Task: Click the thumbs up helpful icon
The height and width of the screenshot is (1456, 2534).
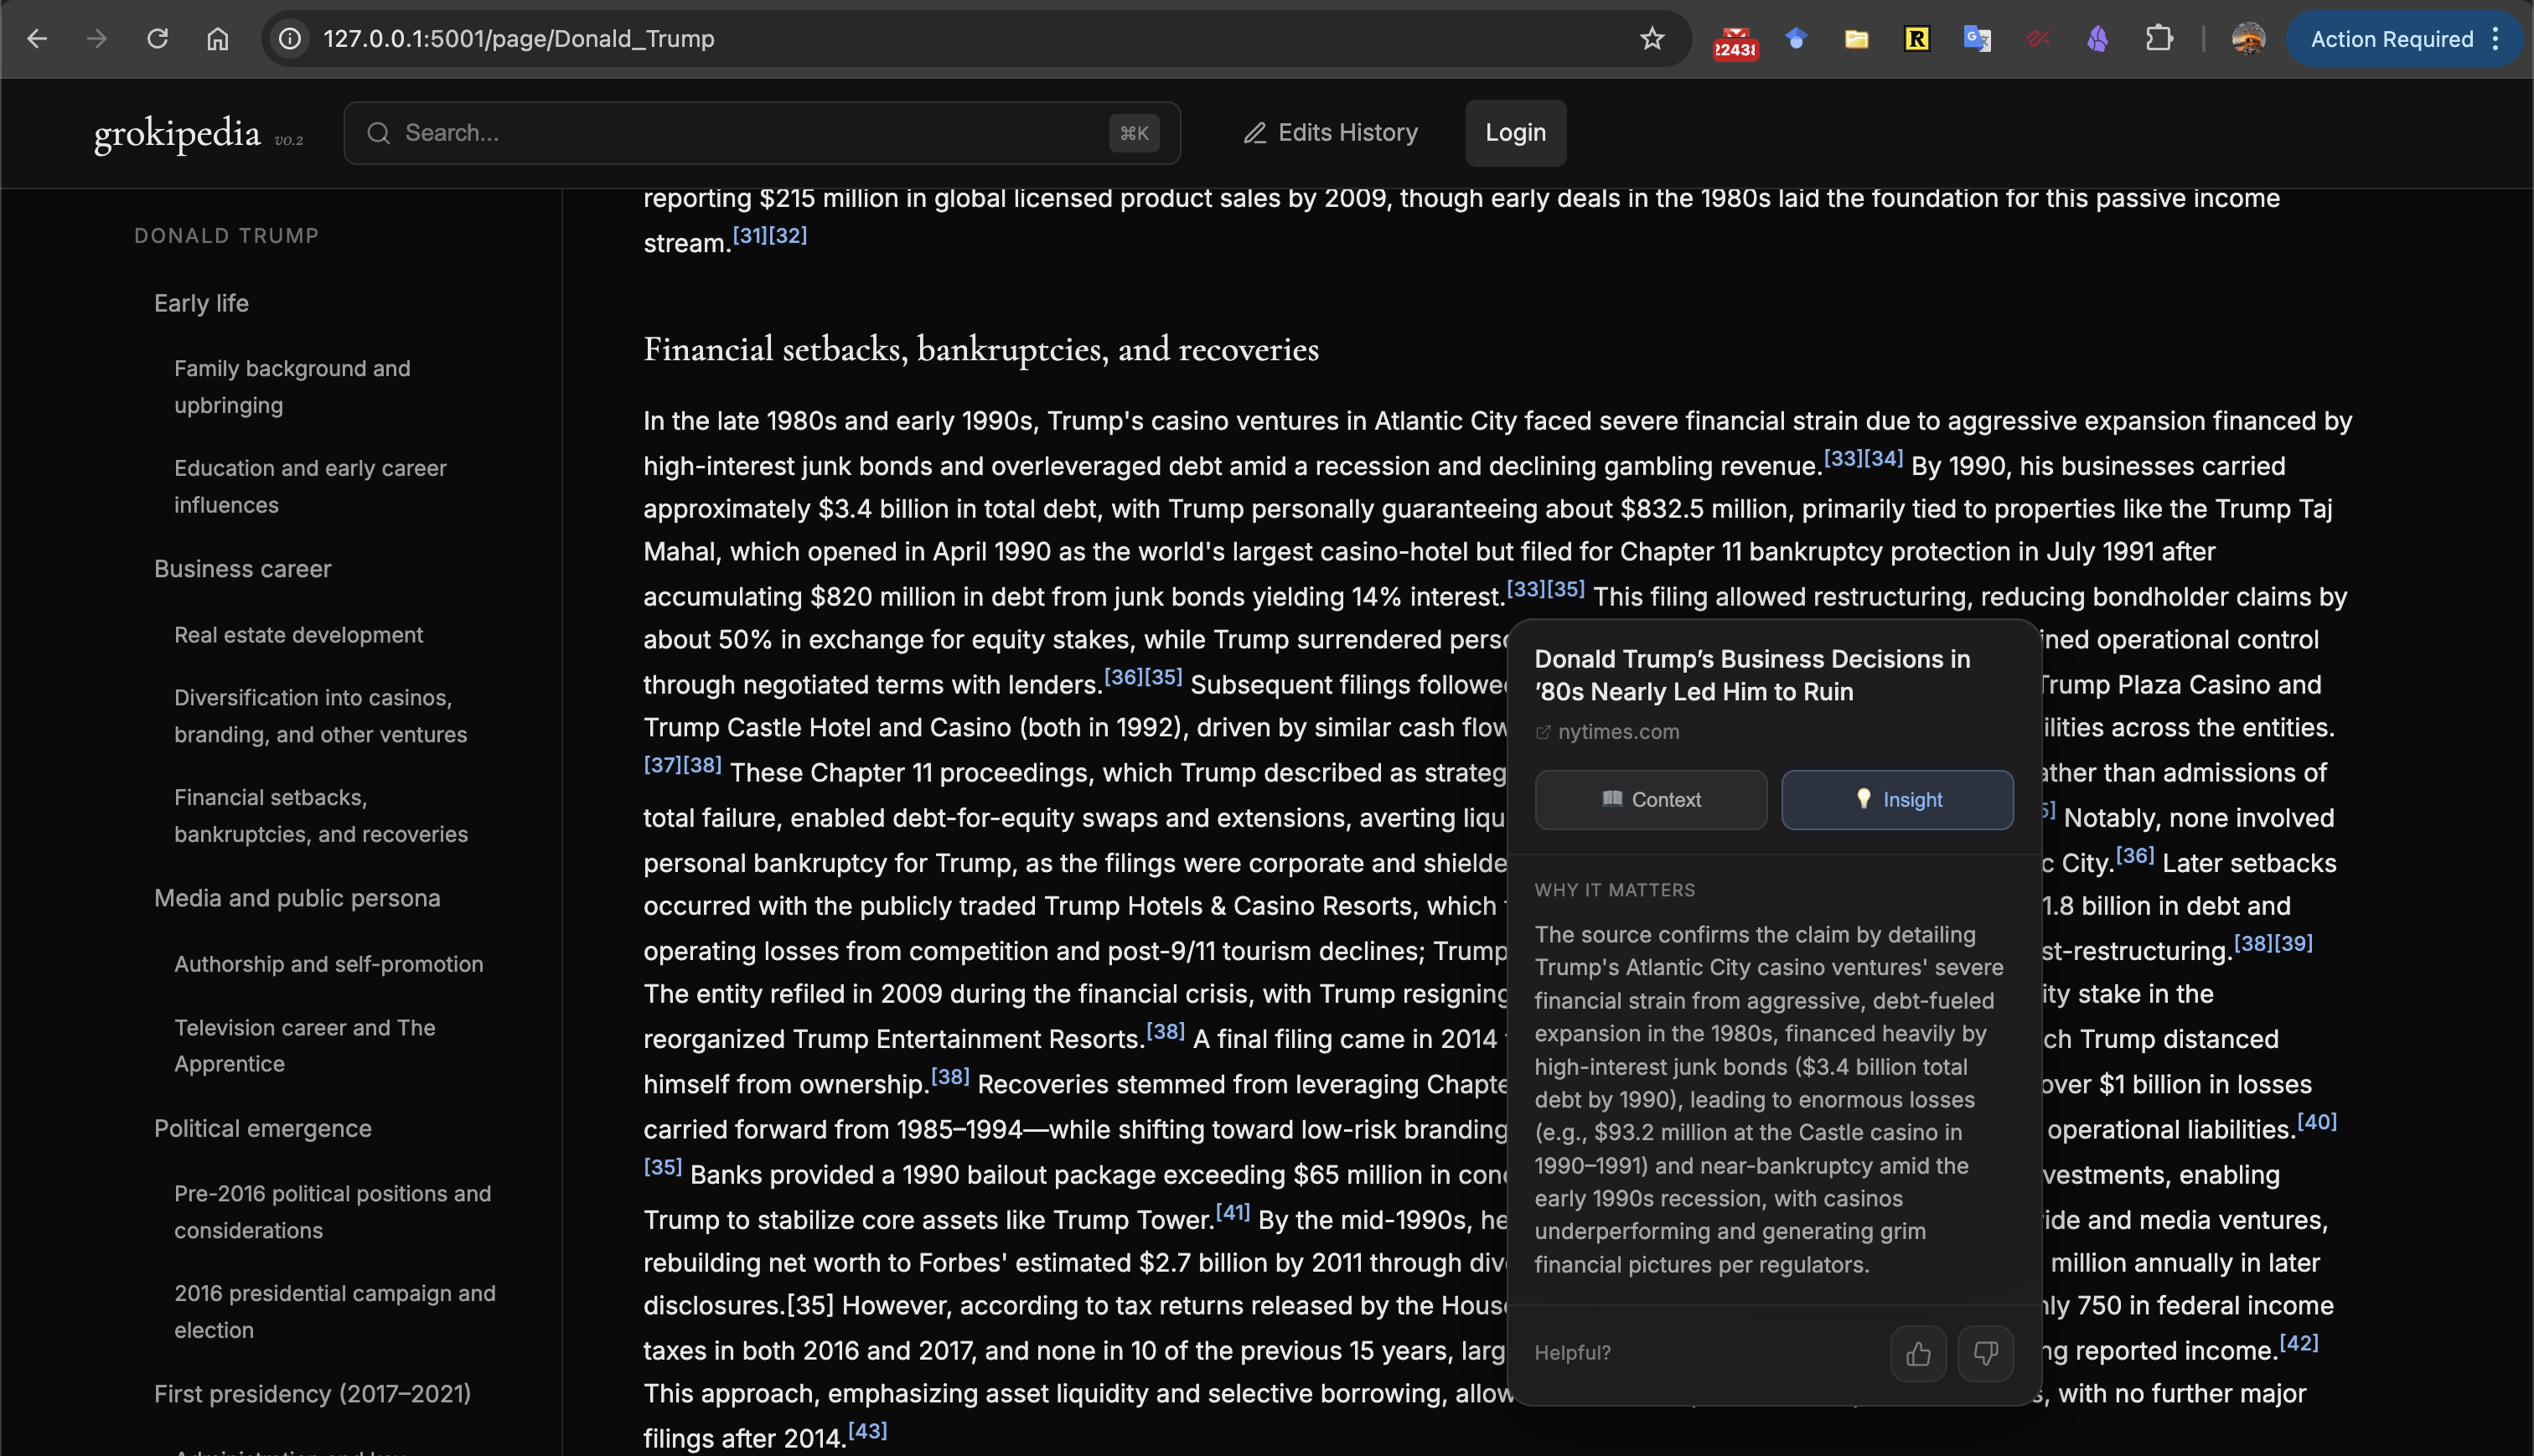Action: coord(1917,1353)
